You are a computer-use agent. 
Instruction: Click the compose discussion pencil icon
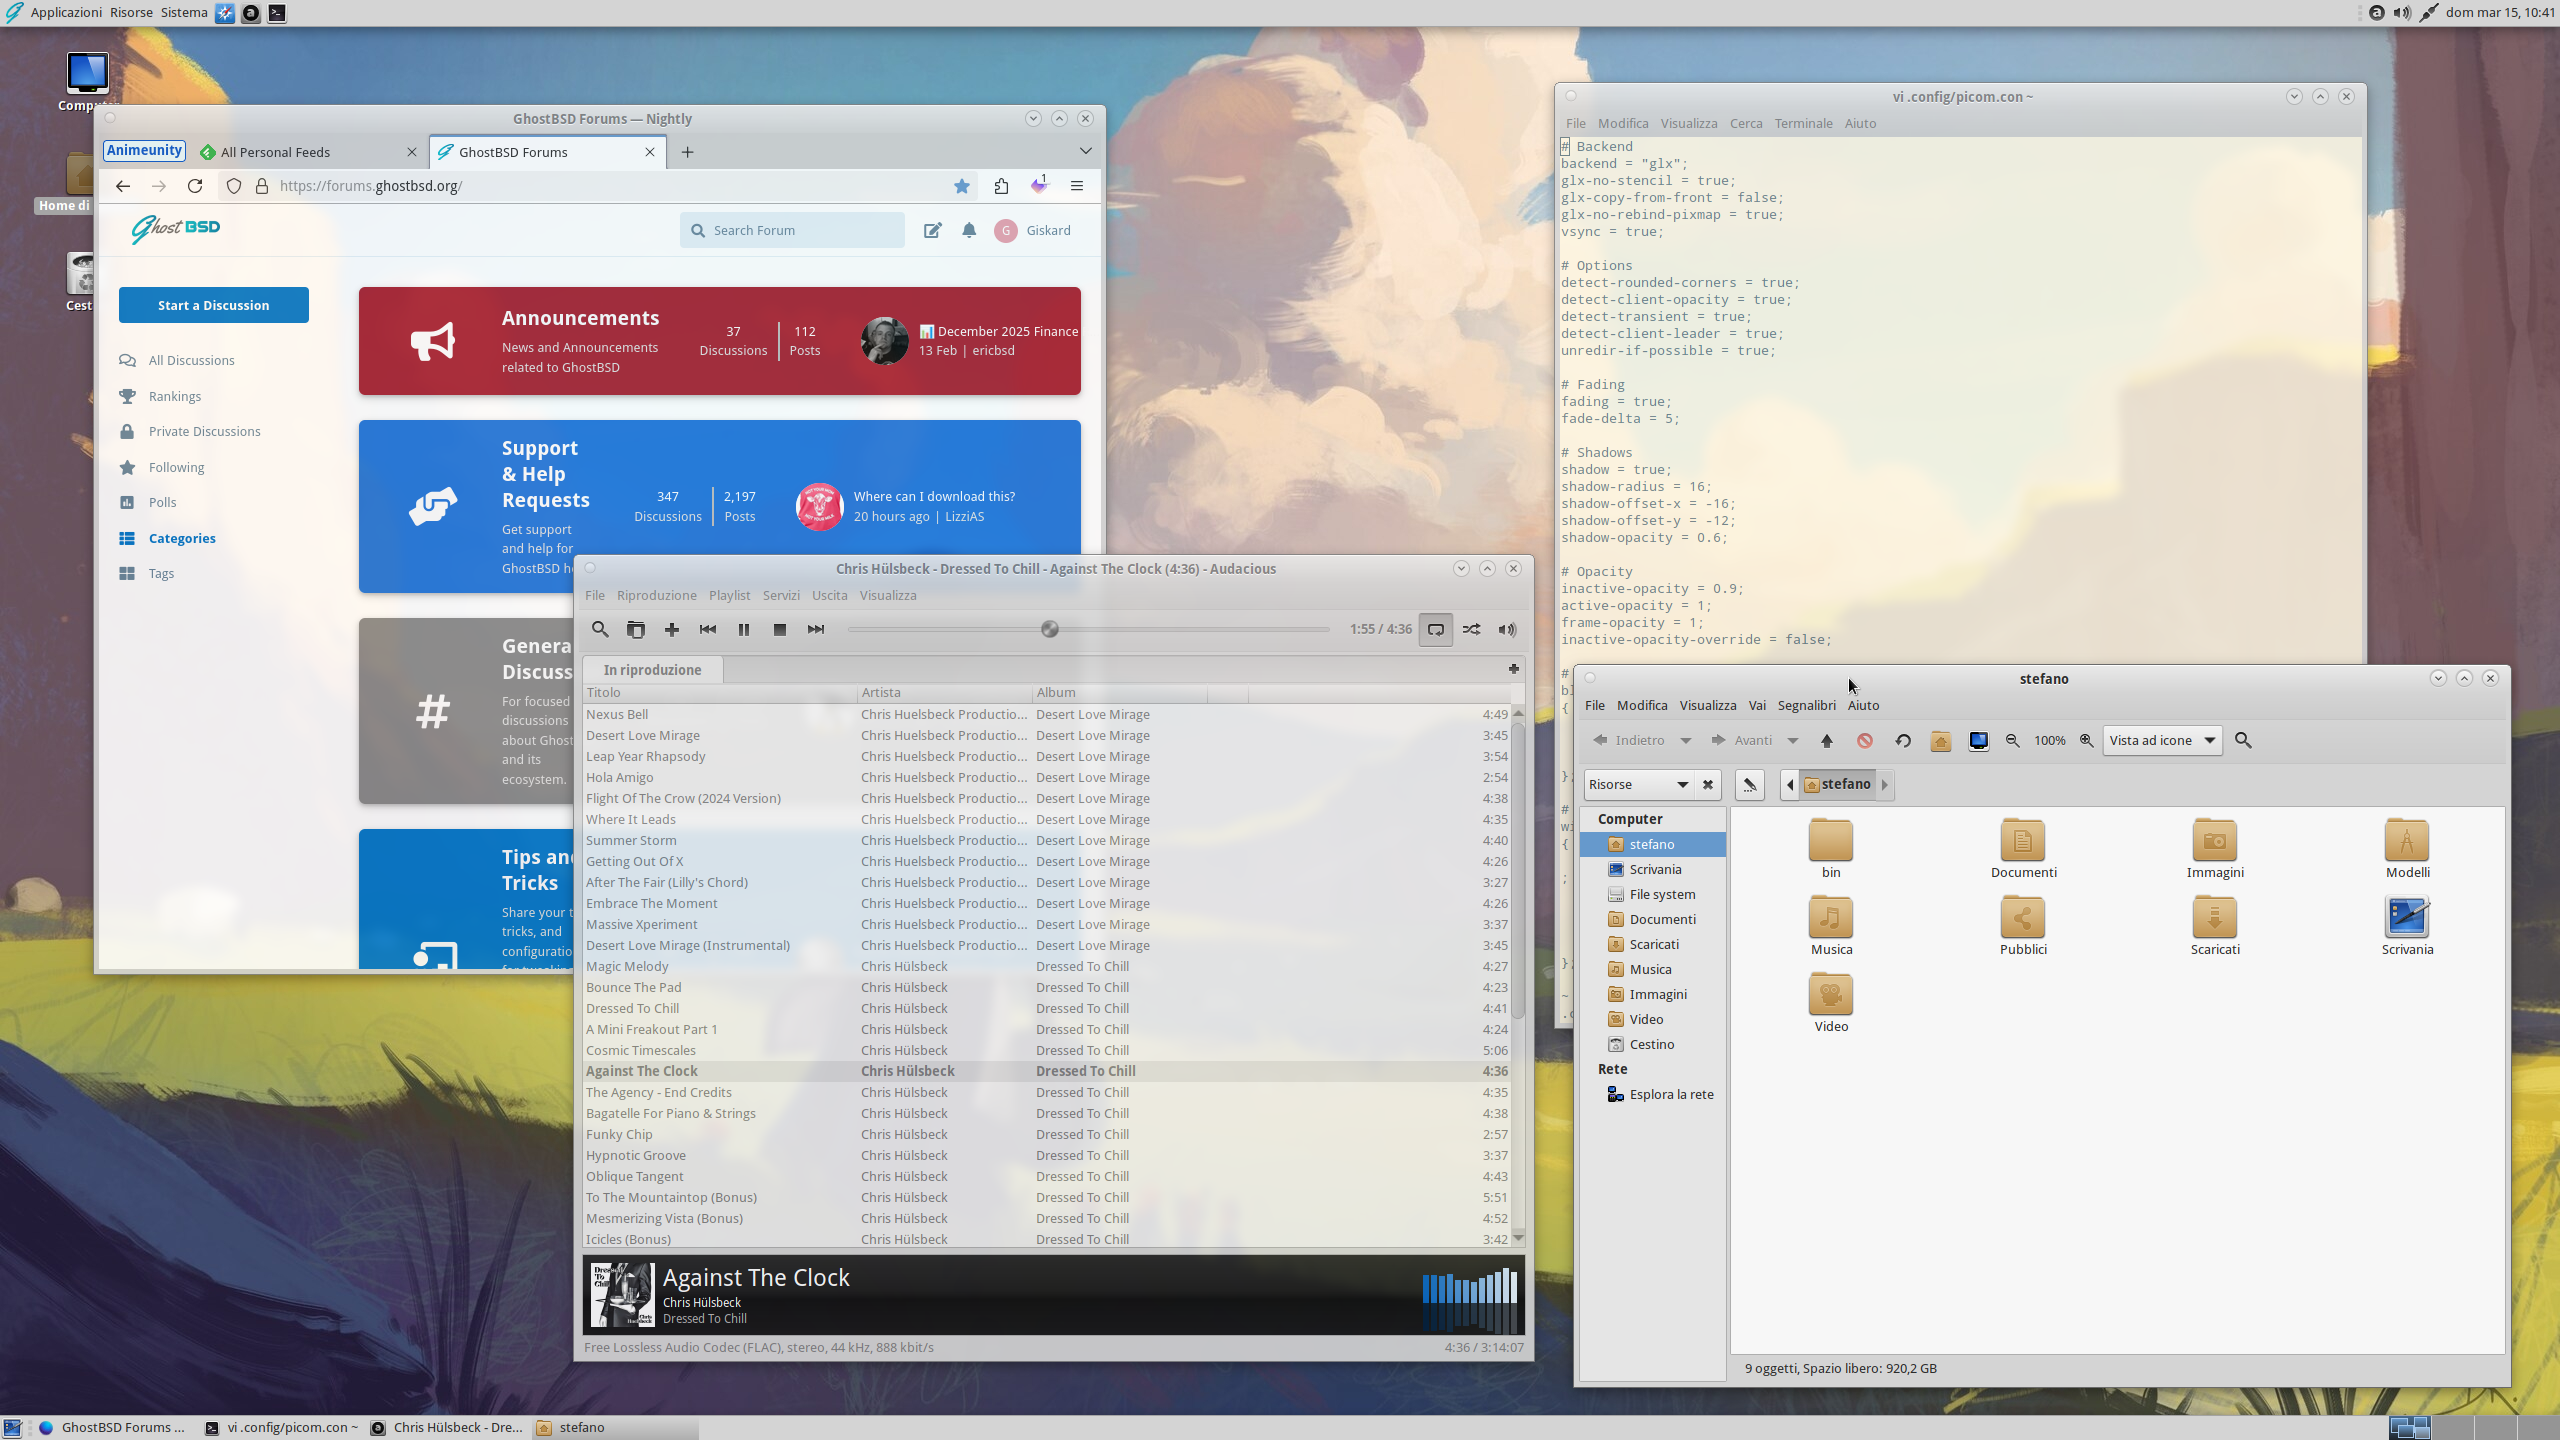(932, 230)
